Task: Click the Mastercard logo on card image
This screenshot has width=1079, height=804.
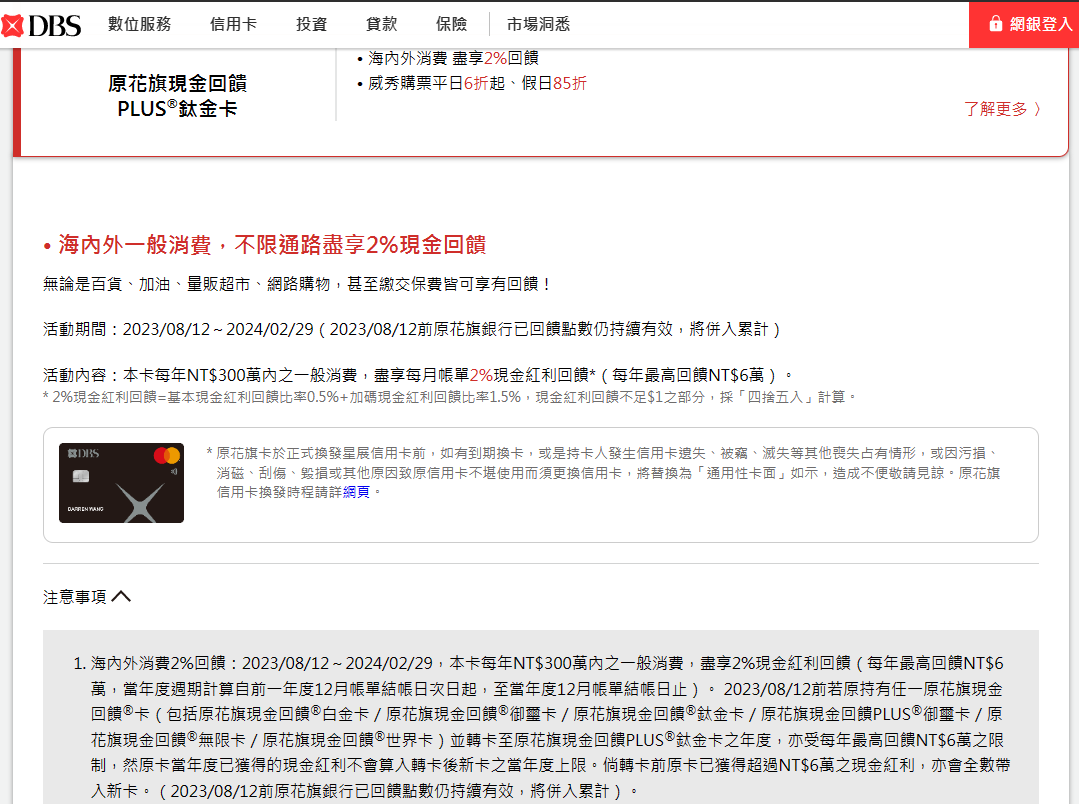Action: (166, 456)
